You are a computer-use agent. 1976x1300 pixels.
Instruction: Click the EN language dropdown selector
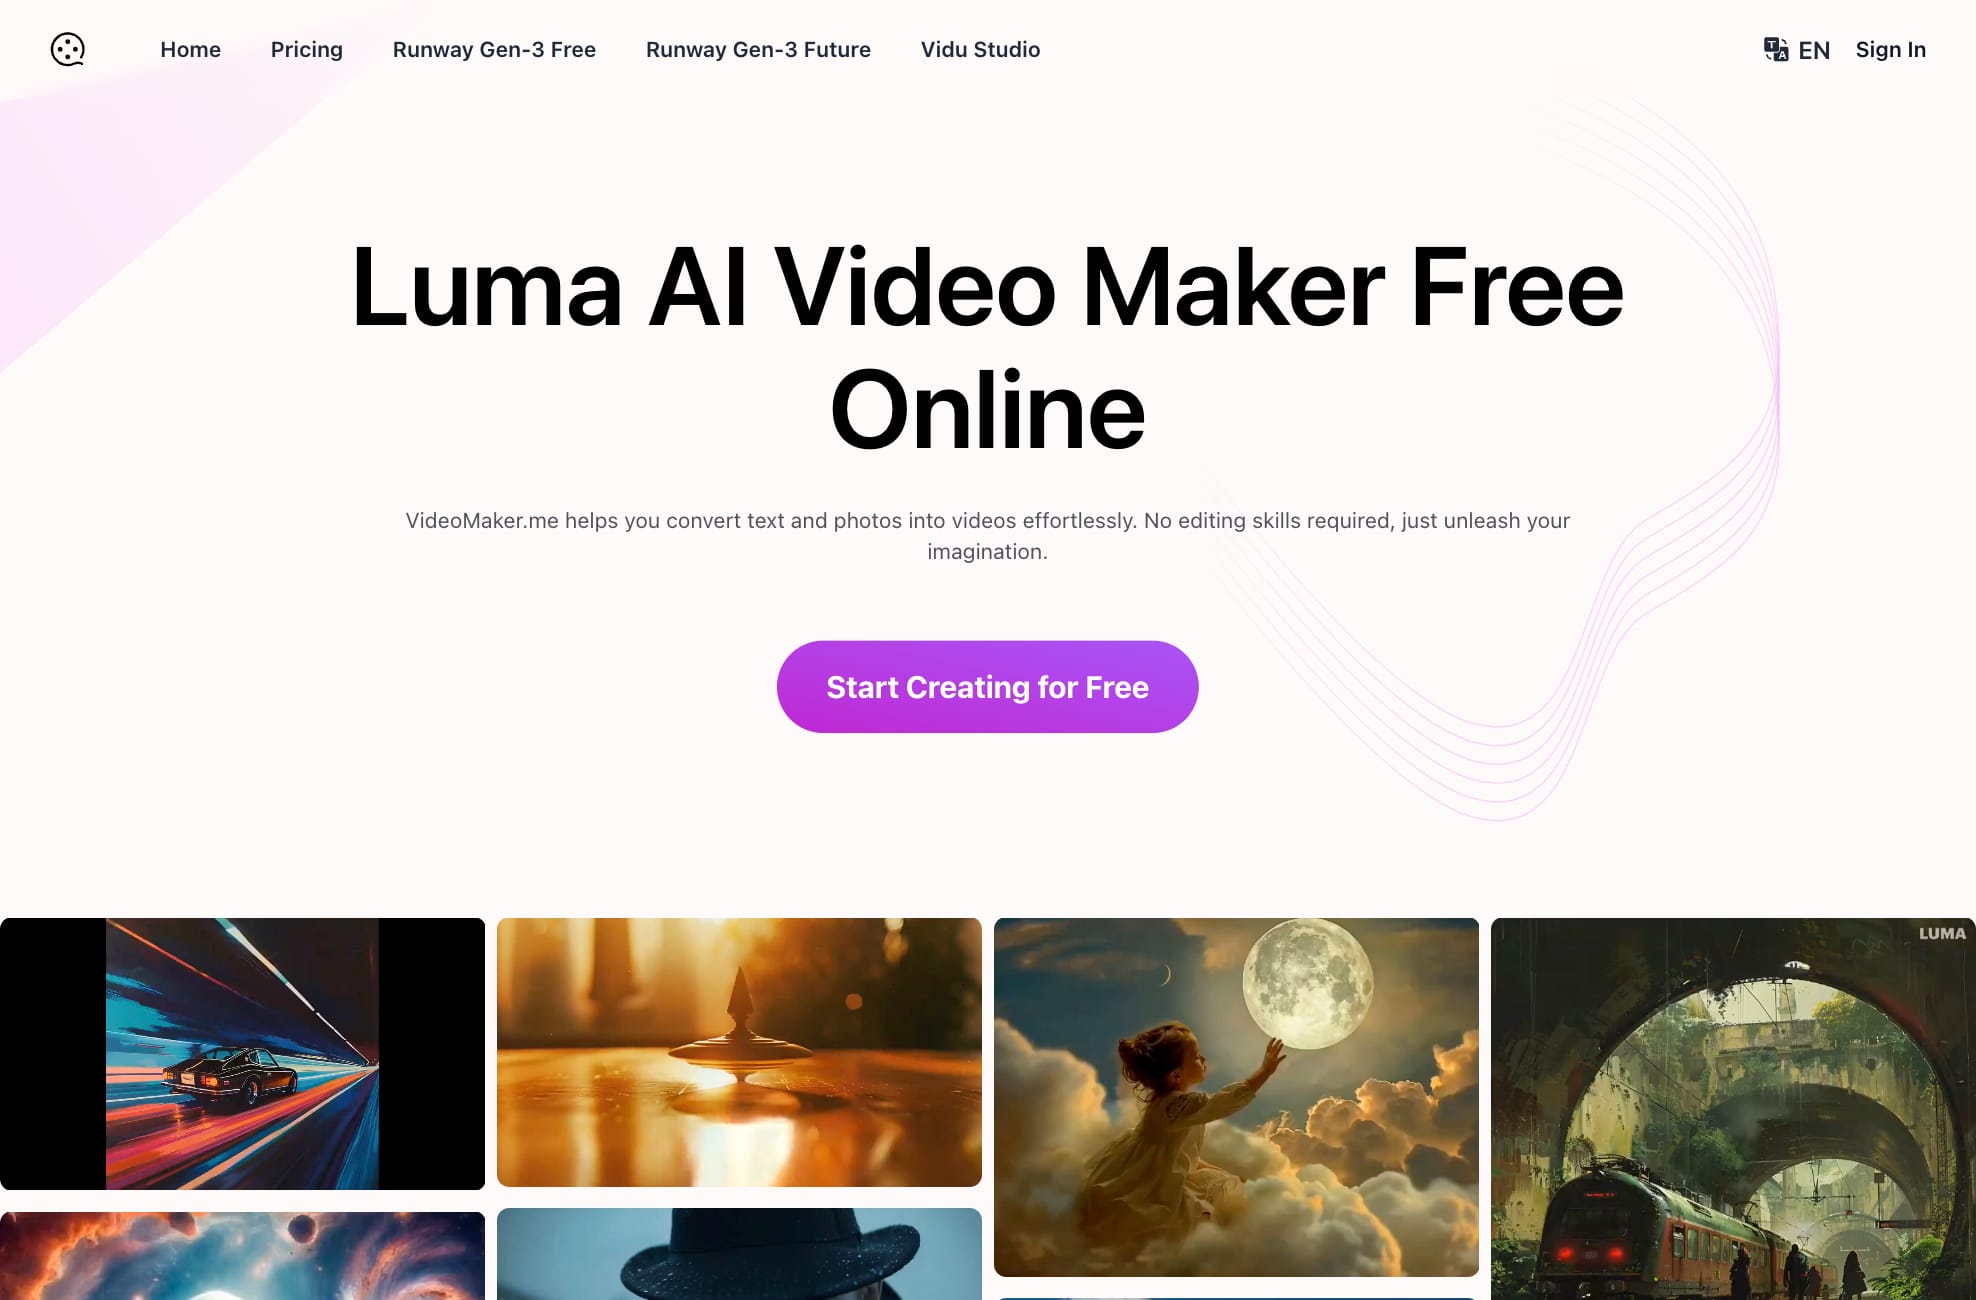point(1795,49)
